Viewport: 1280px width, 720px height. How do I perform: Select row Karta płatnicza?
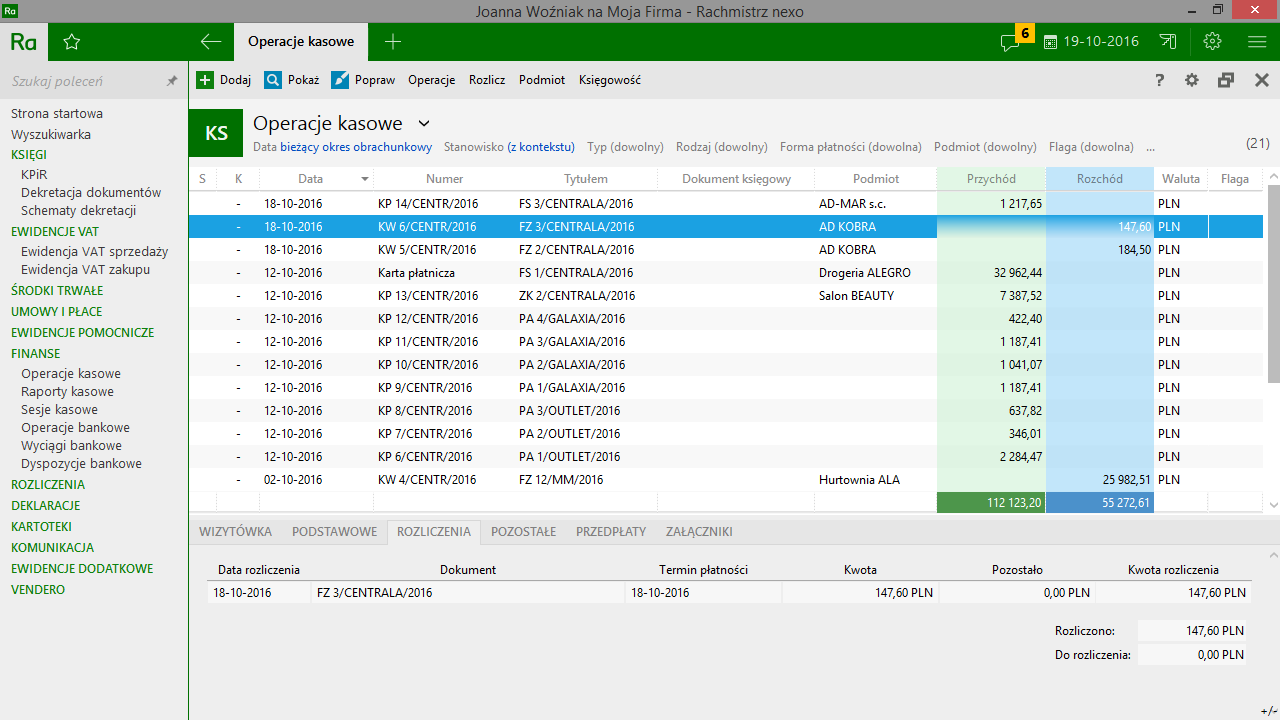click(x=725, y=272)
